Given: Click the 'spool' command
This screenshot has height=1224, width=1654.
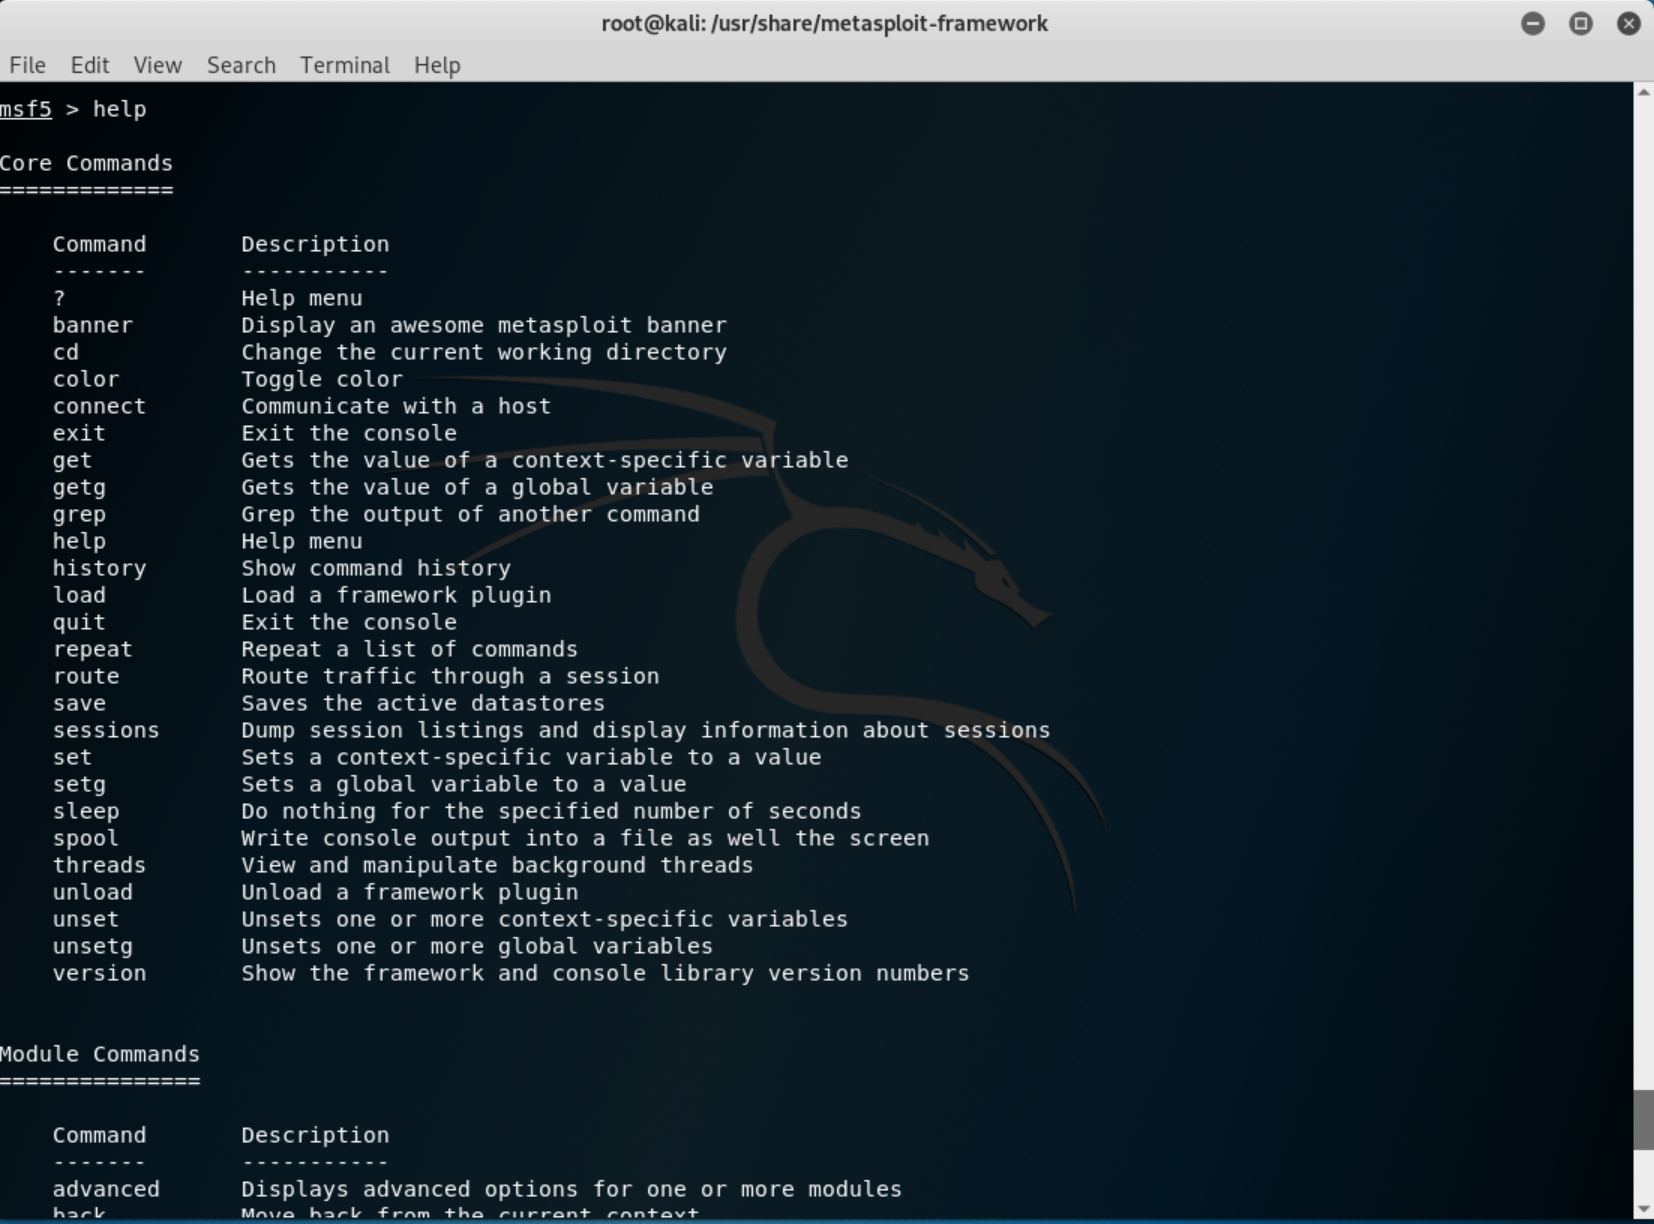Looking at the screenshot, I should [86, 838].
